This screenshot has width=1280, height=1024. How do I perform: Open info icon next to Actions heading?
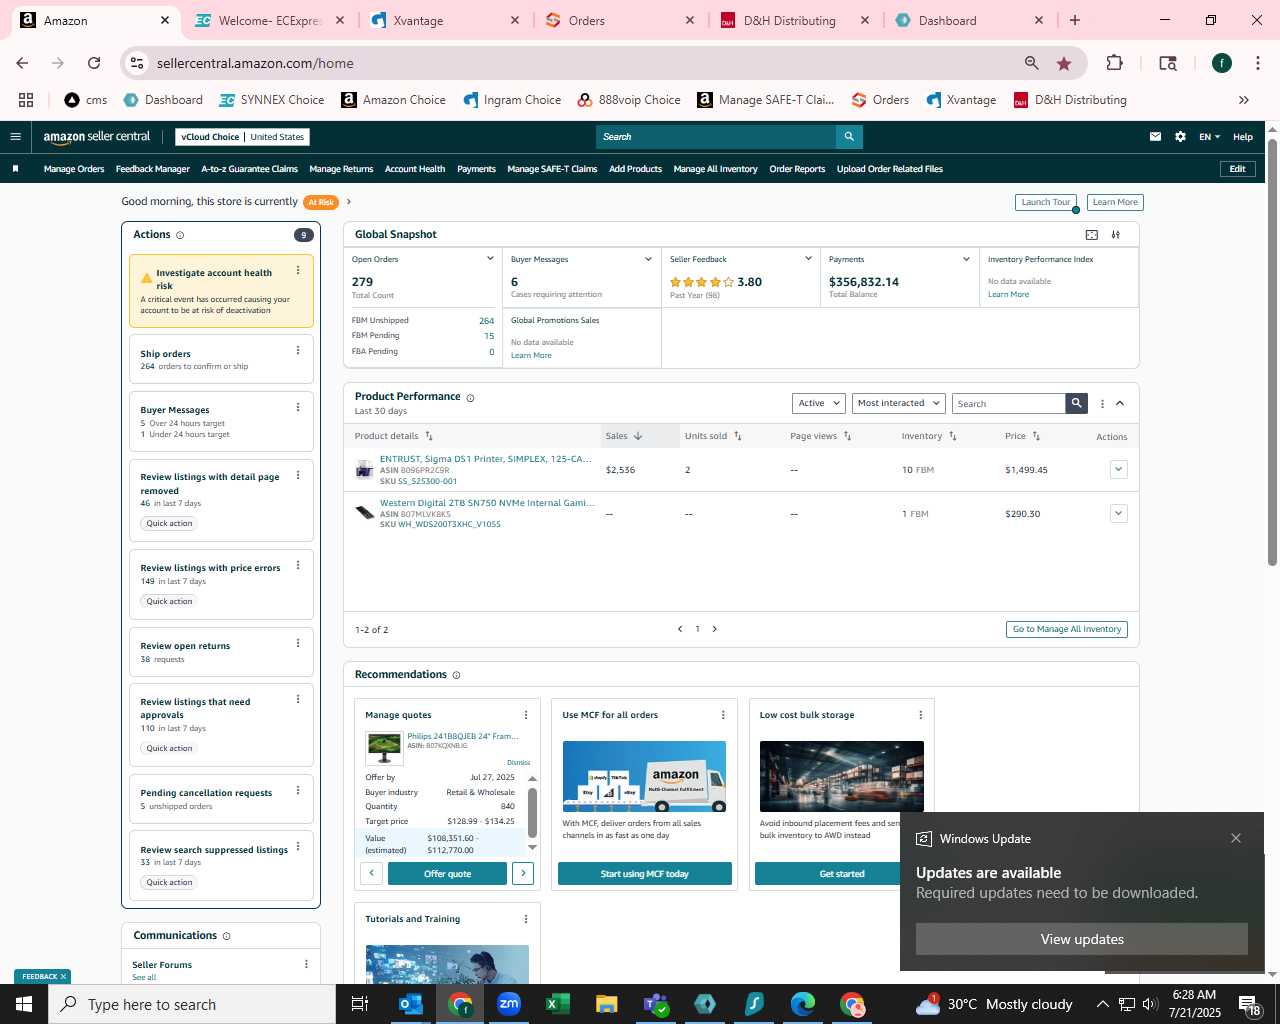click(180, 235)
